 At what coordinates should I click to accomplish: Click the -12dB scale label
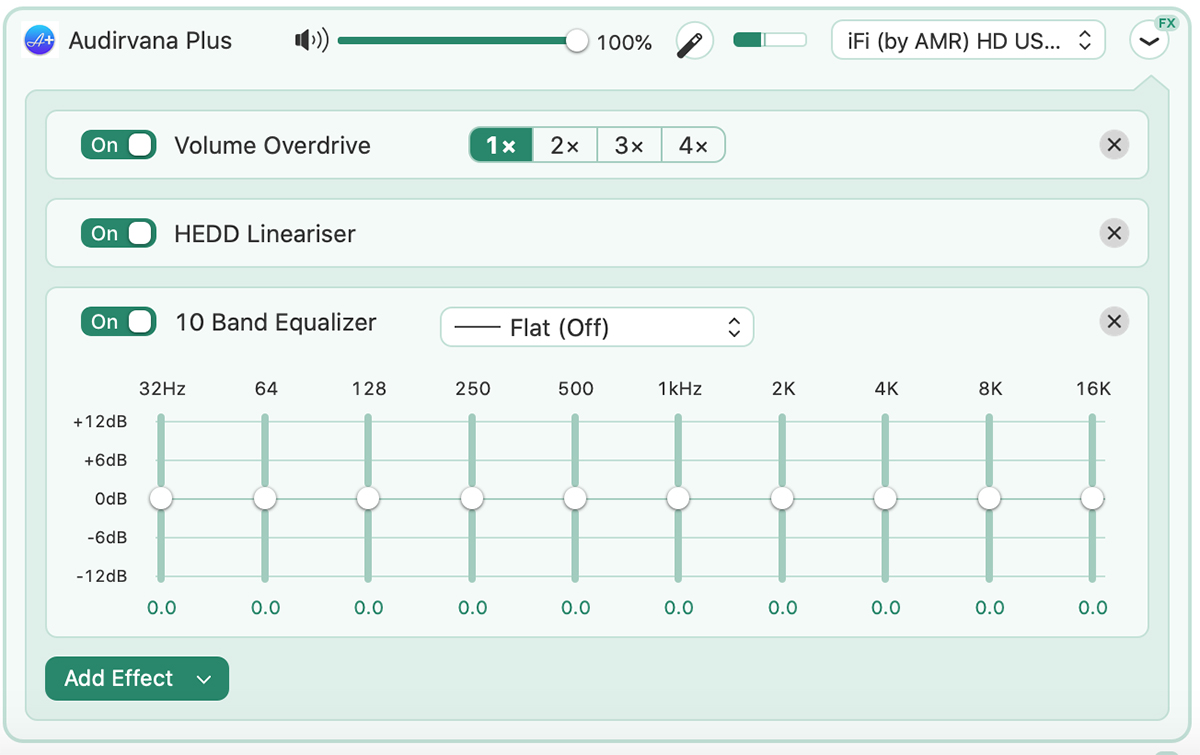[100, 576]
